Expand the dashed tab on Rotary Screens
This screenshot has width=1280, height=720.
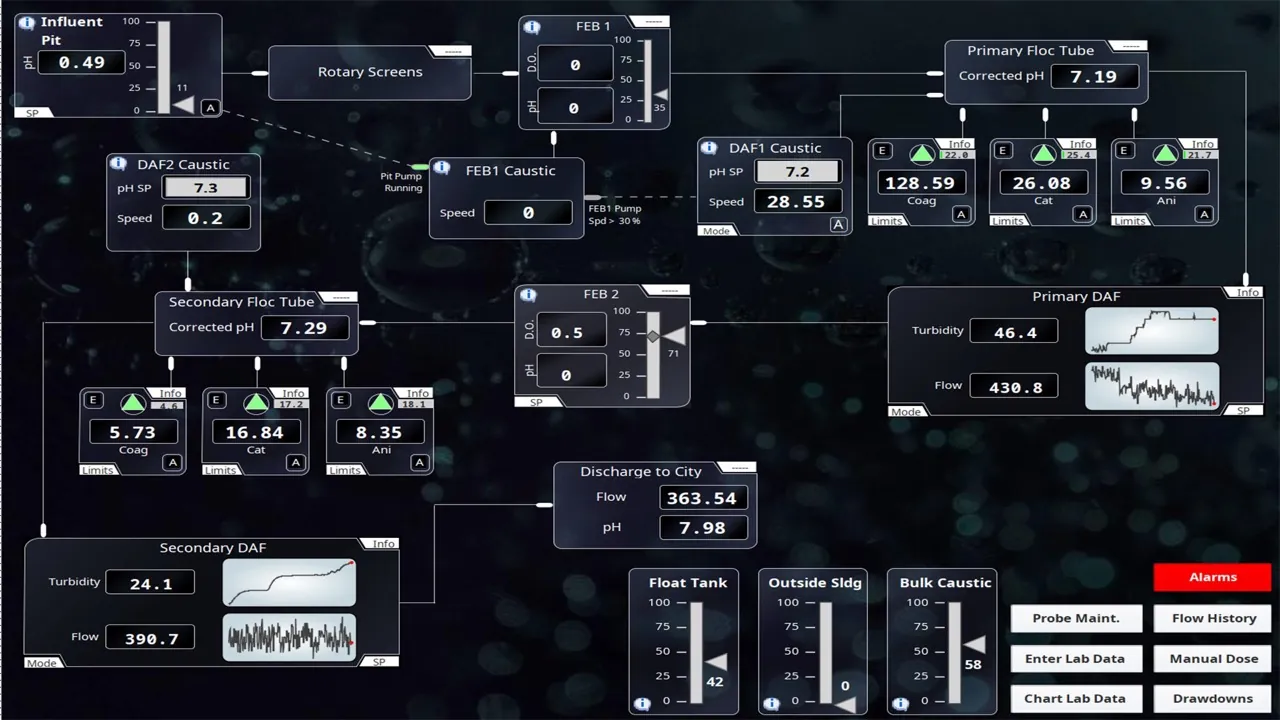pos(451,50)
